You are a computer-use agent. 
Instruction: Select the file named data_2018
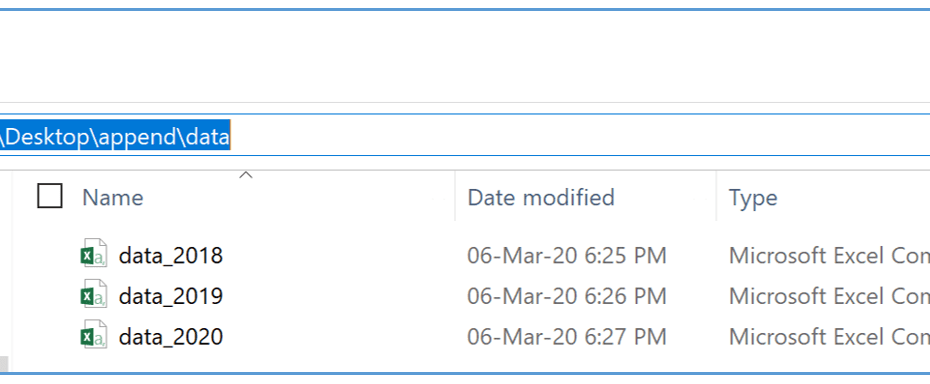click(171, 256)
